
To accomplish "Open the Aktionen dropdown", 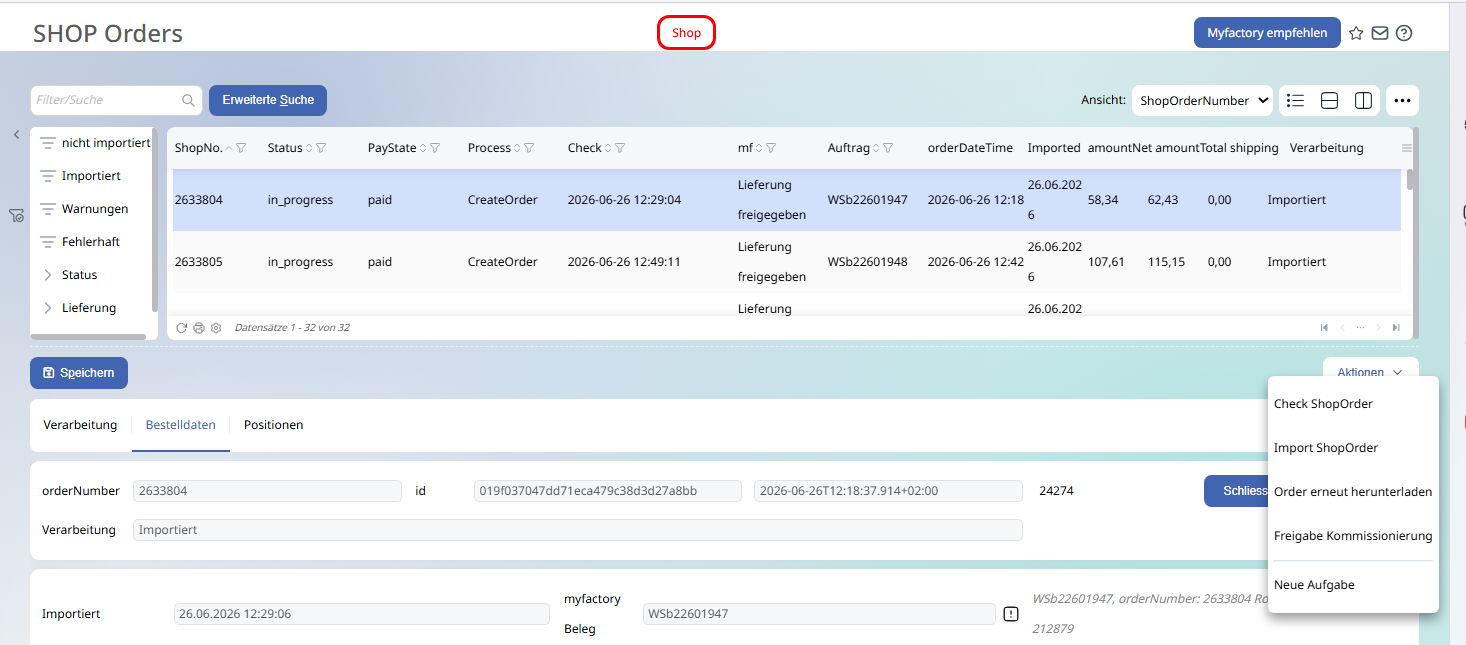I will pyautogui.click(x=1370, y=372).
